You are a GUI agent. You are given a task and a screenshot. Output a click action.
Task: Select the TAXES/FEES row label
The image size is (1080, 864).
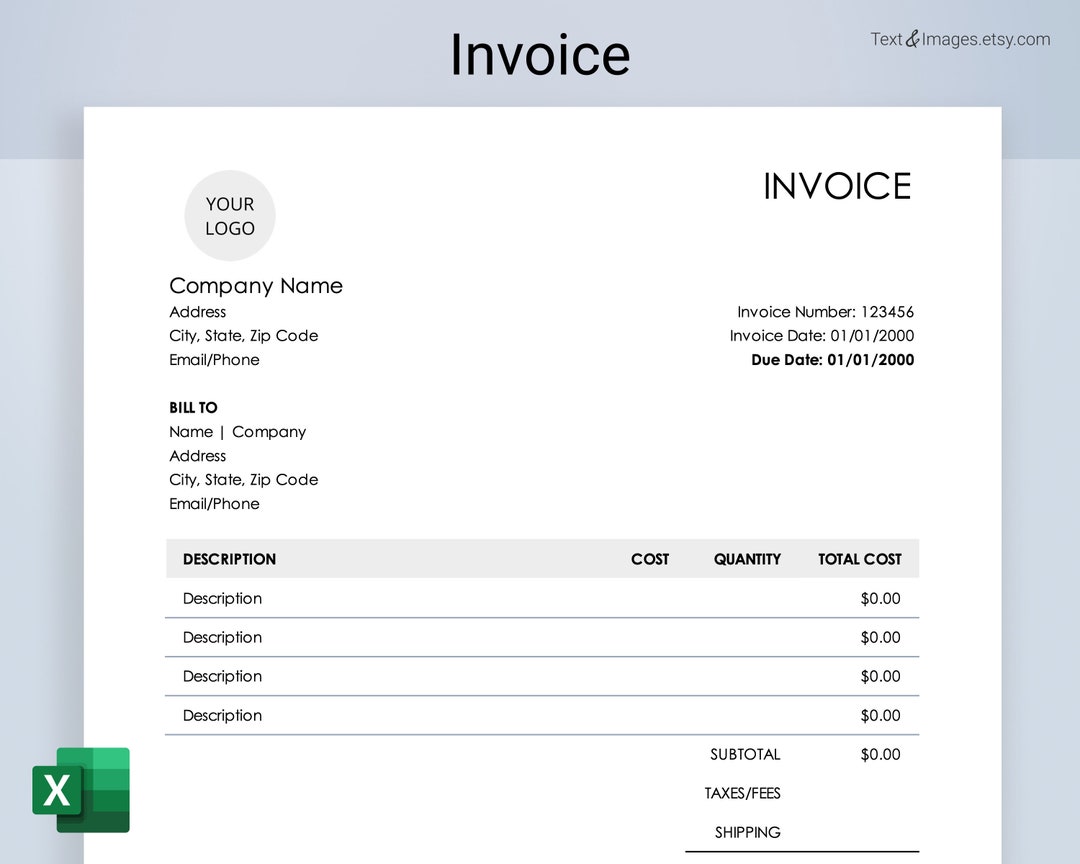pos(743,793)
